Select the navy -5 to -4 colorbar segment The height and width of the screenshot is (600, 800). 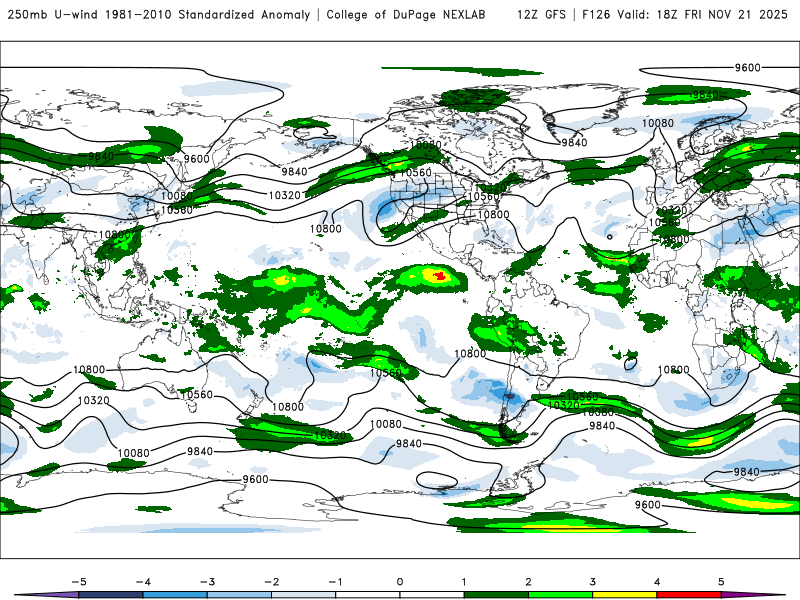(x=111, y=595)
